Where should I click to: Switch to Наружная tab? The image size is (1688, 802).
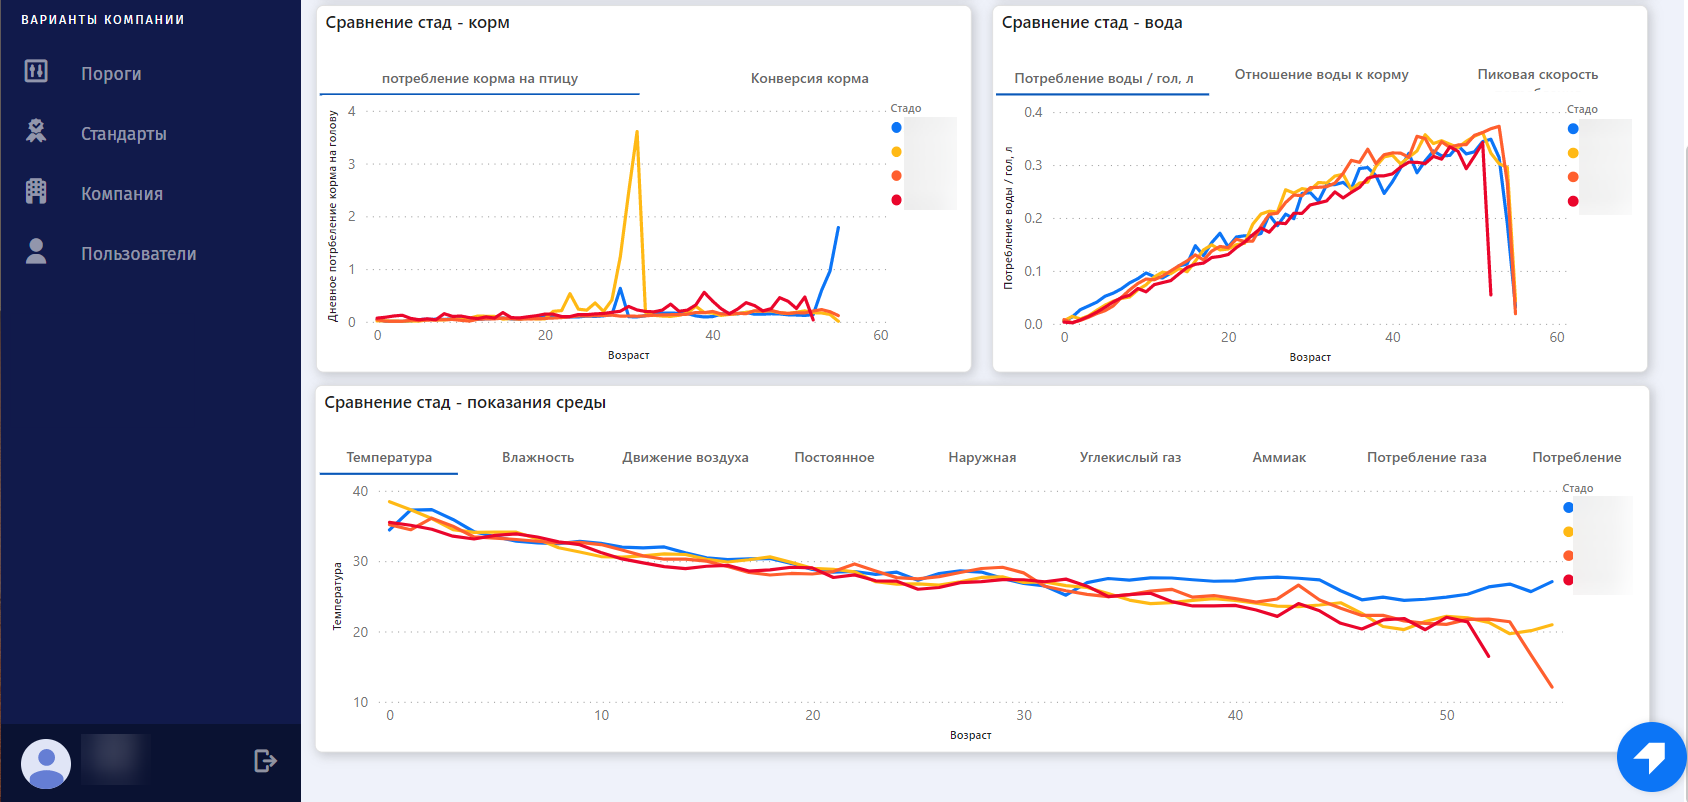tap(982, 457)
